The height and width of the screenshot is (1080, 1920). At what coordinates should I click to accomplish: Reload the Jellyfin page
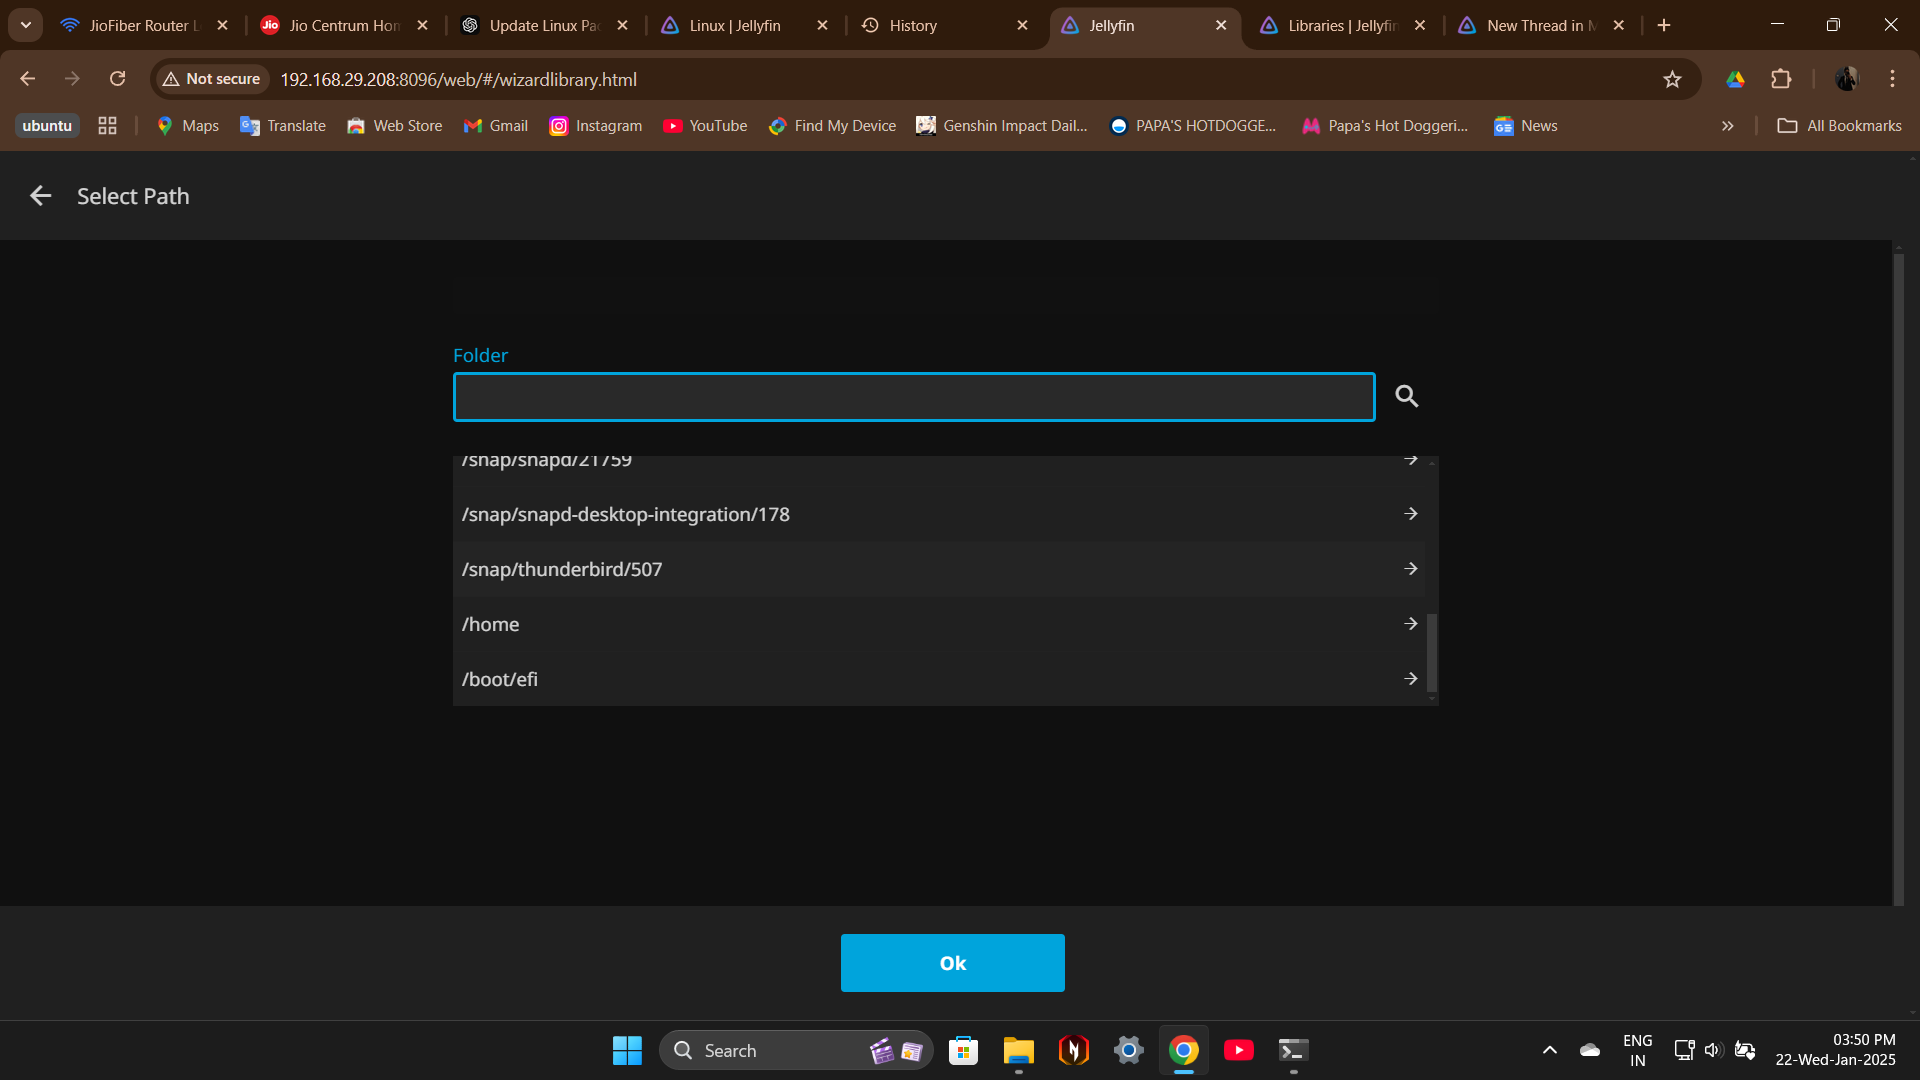[117, 79]
